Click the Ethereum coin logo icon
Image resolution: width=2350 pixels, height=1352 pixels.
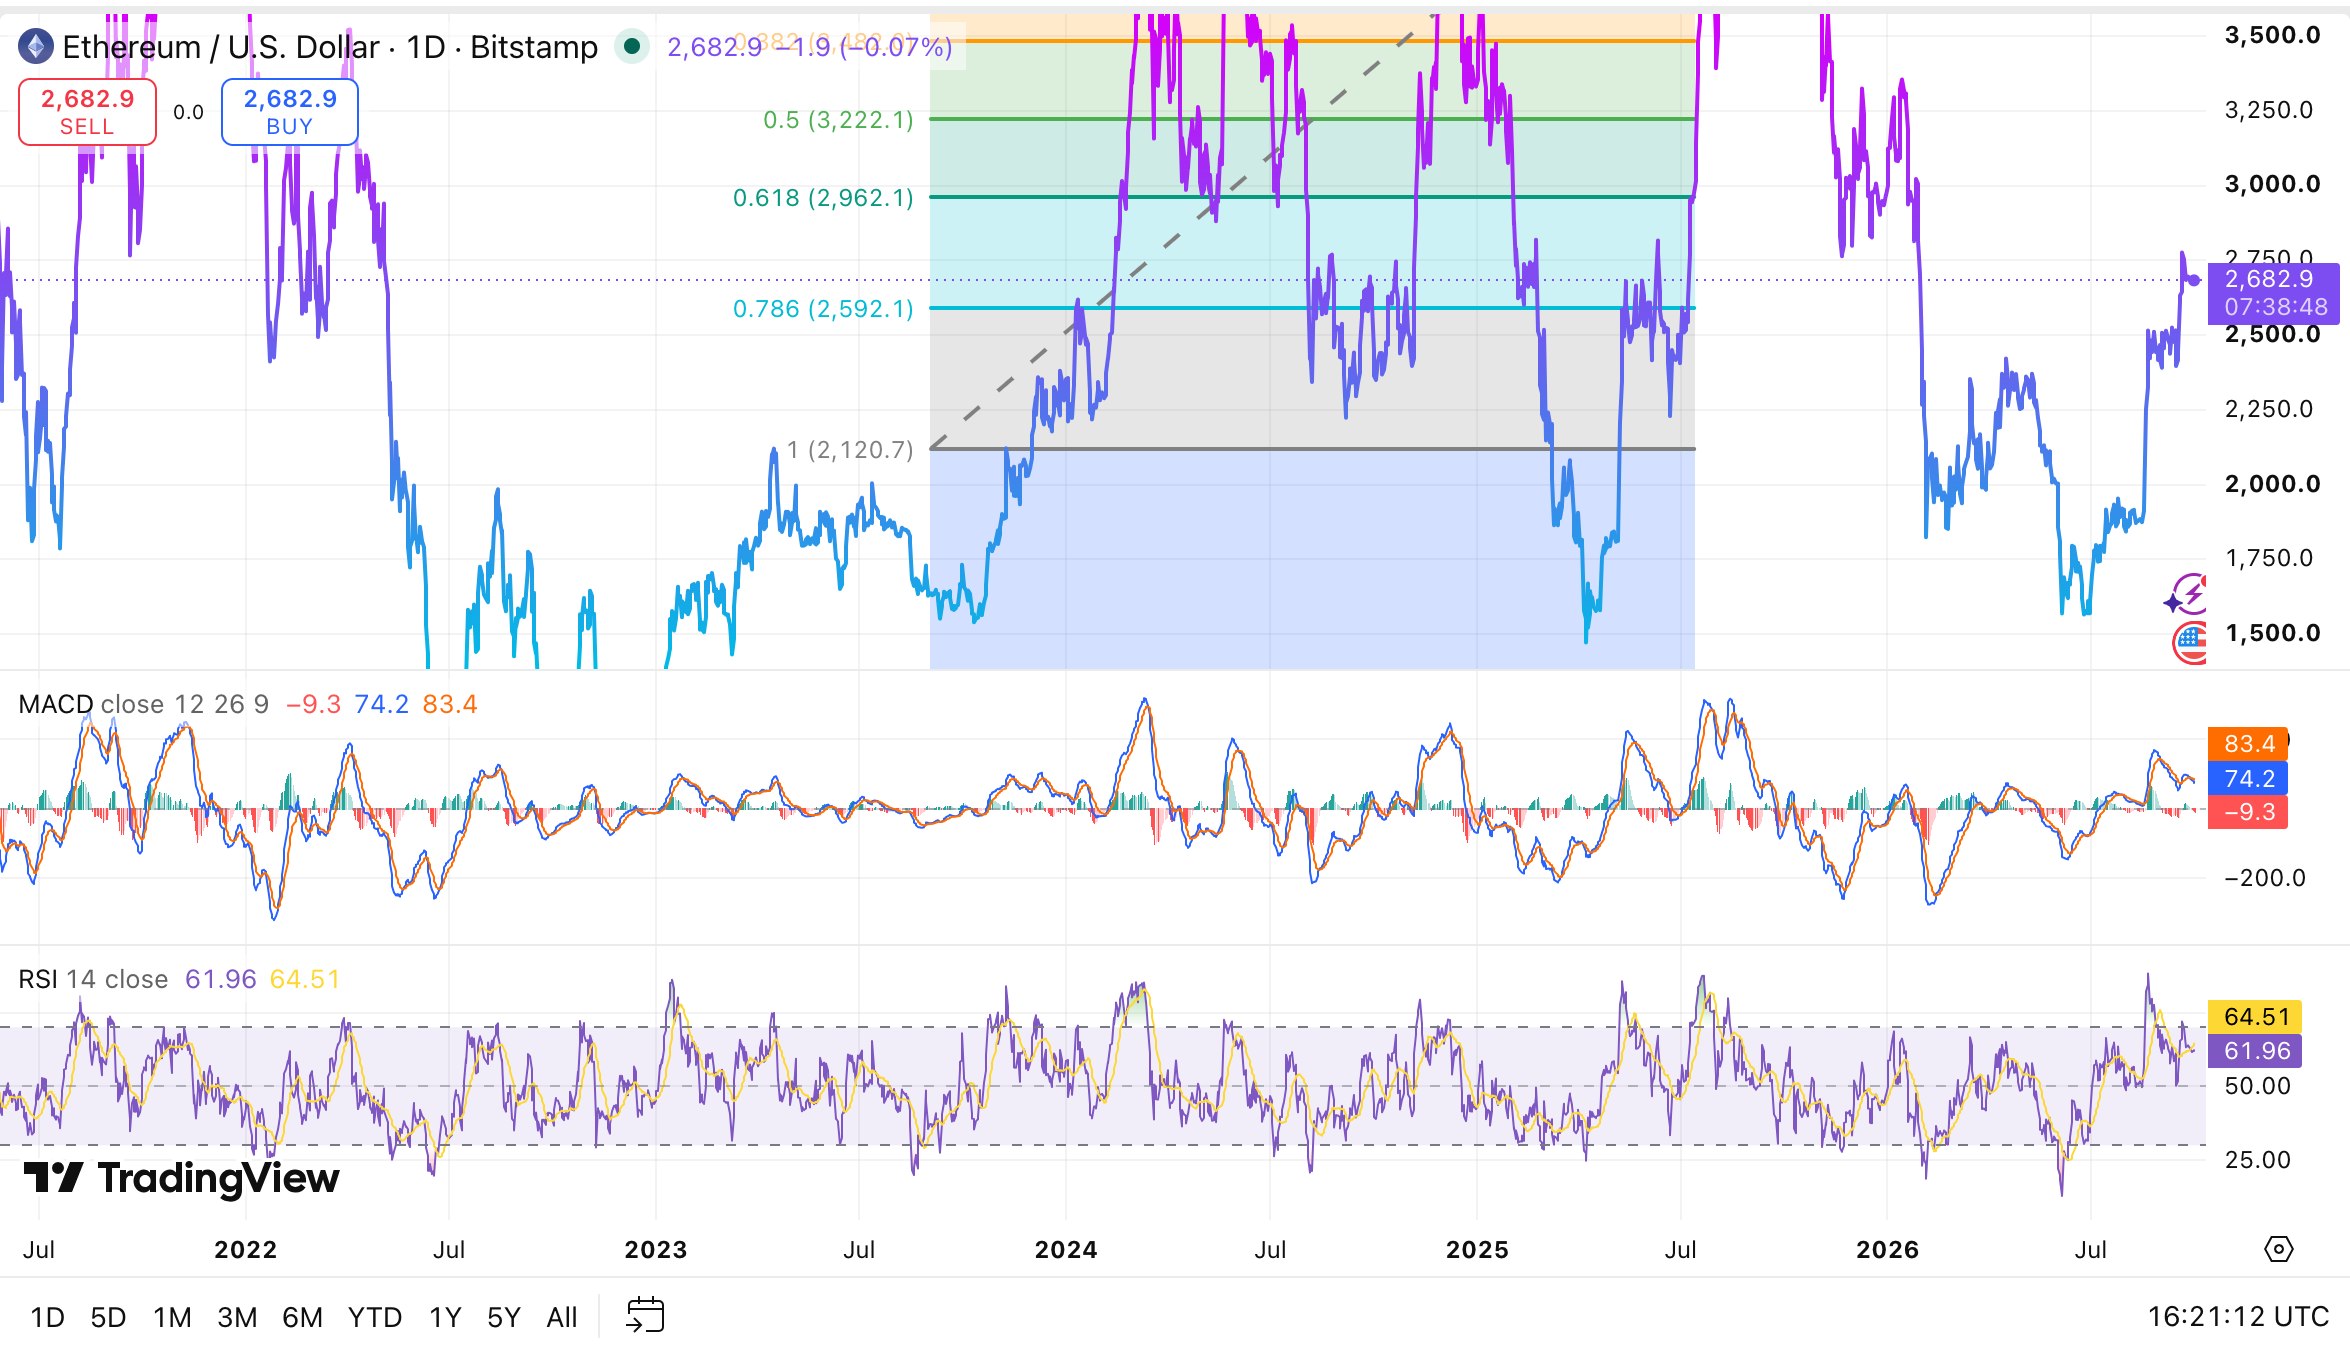pos(36,46)
